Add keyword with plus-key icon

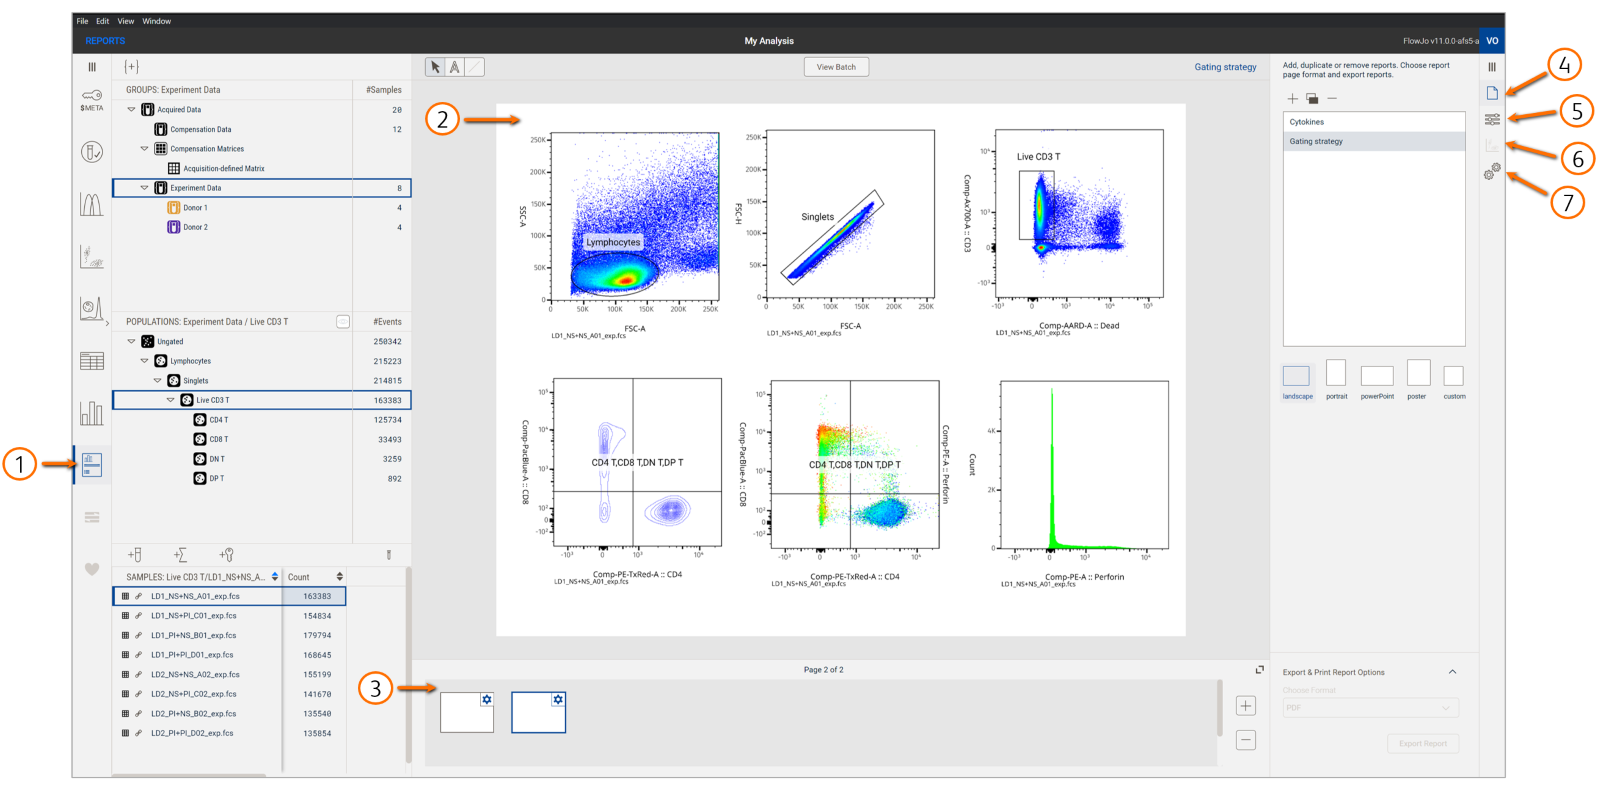point(226,555)
